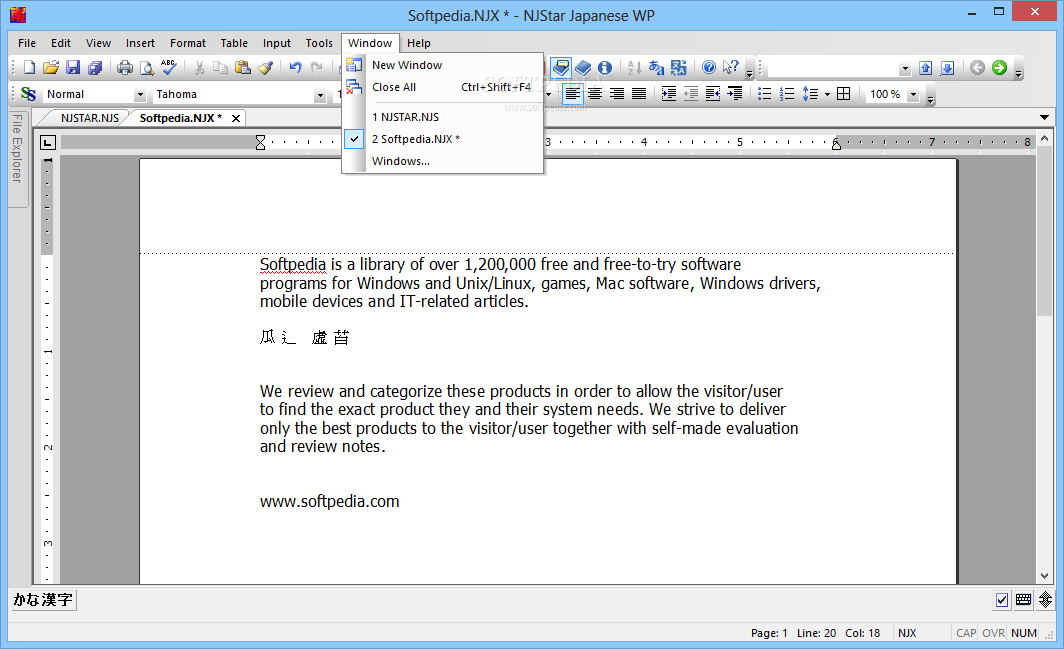Click the Save All icon
1064x649 pixels.
tap(95, 67)
